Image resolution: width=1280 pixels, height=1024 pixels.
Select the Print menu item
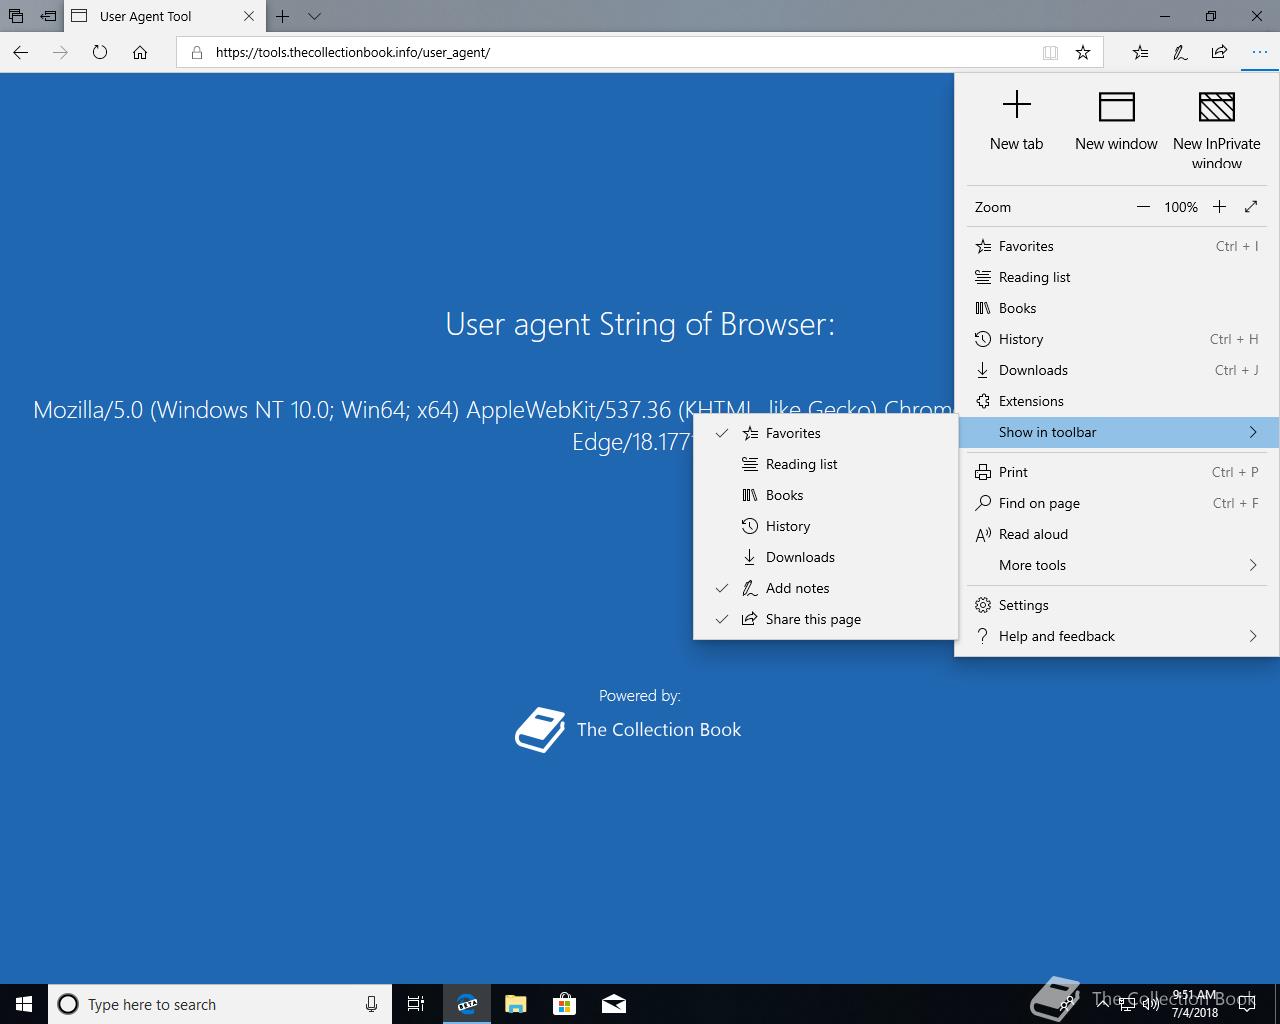[1117, 472]
